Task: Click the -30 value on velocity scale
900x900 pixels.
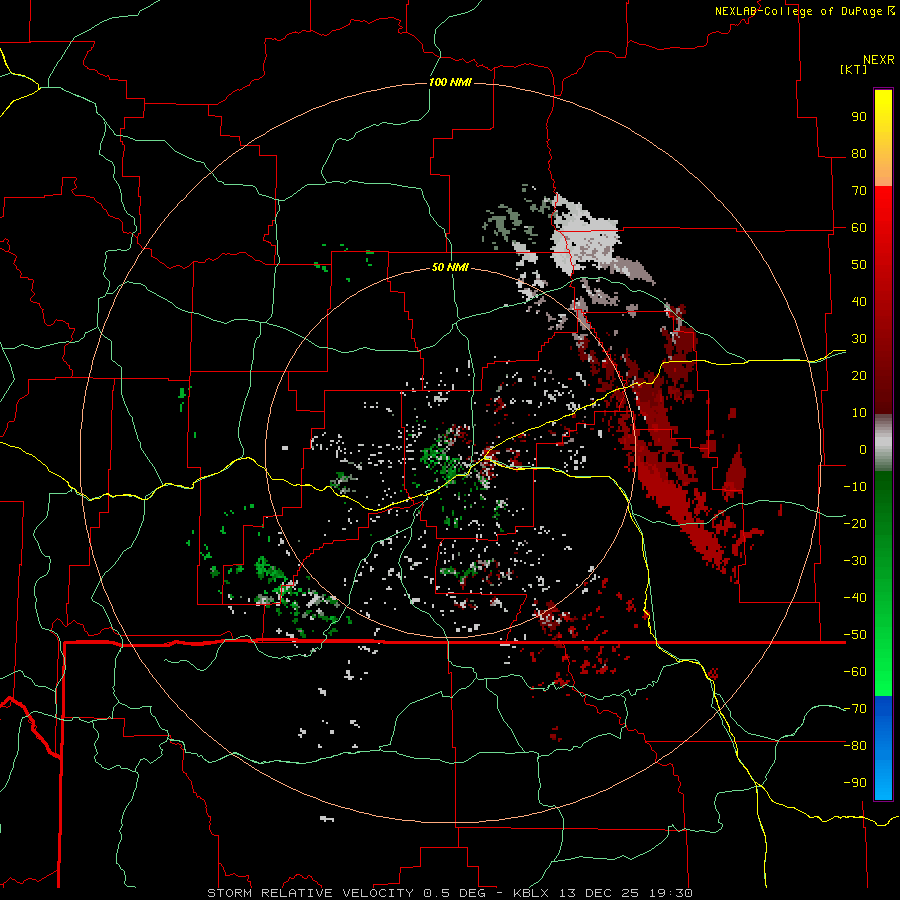Action: (855, 561)
